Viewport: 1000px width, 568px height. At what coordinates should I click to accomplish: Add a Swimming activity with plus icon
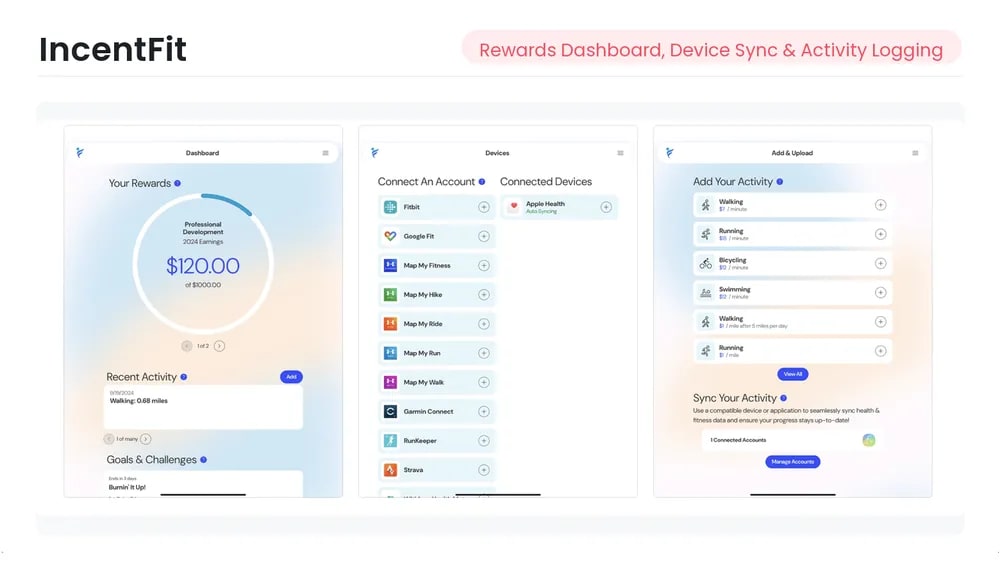881,293
